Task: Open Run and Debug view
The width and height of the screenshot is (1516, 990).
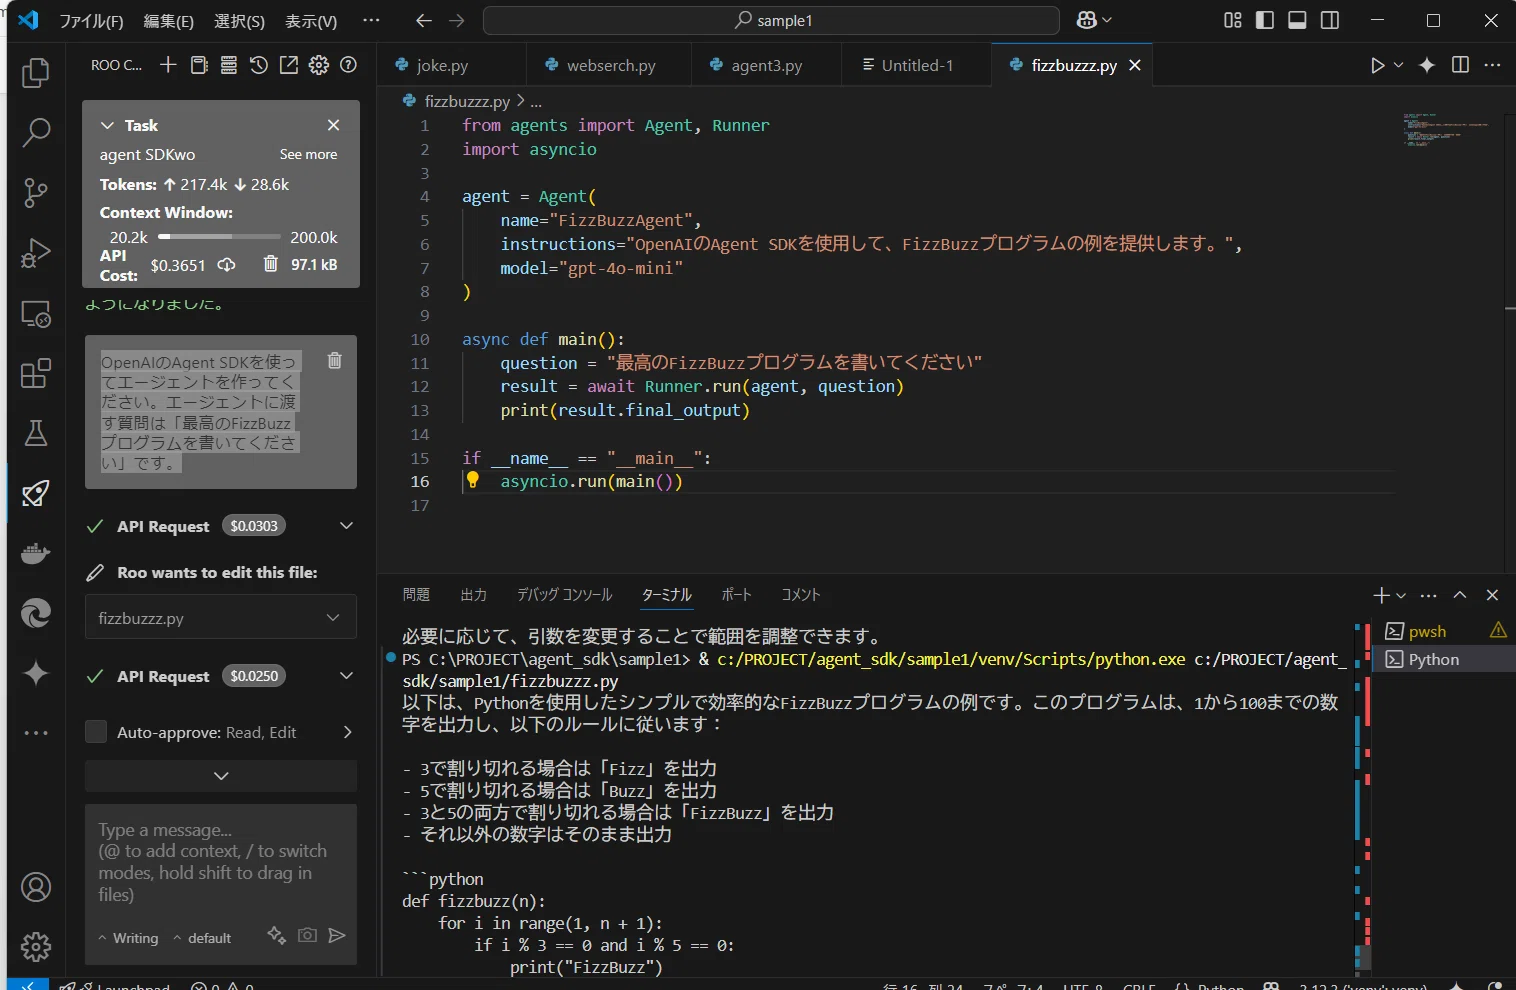Action: (x=36, y=253)
